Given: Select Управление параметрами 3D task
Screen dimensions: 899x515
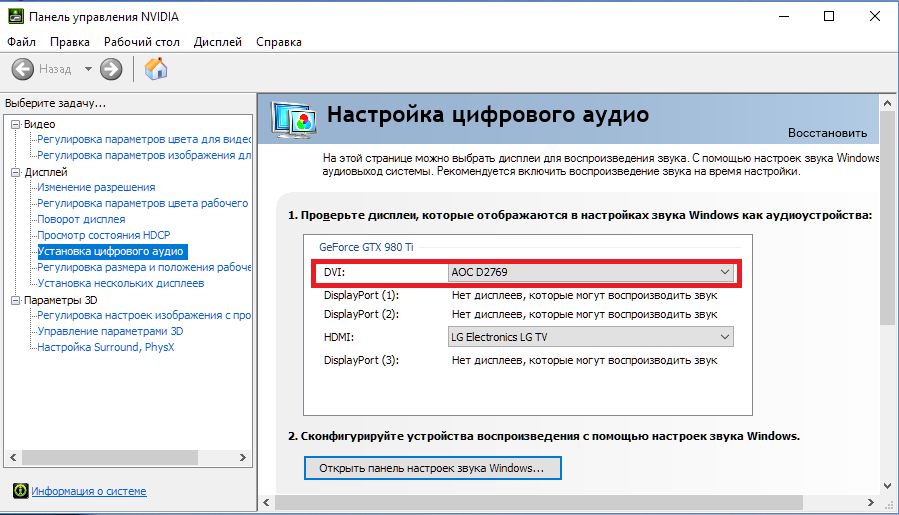Looking at the screenshot, I should 110,331.
